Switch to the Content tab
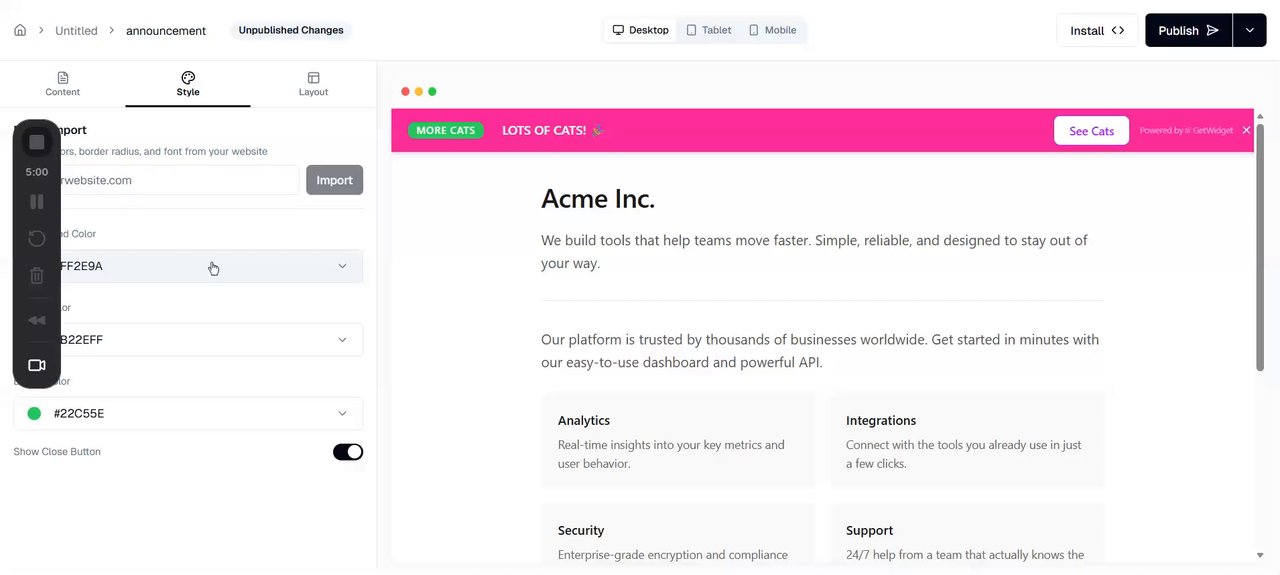Image resolution: width=1280 pixels, height=575 pixels. click(x=62, y=84)
